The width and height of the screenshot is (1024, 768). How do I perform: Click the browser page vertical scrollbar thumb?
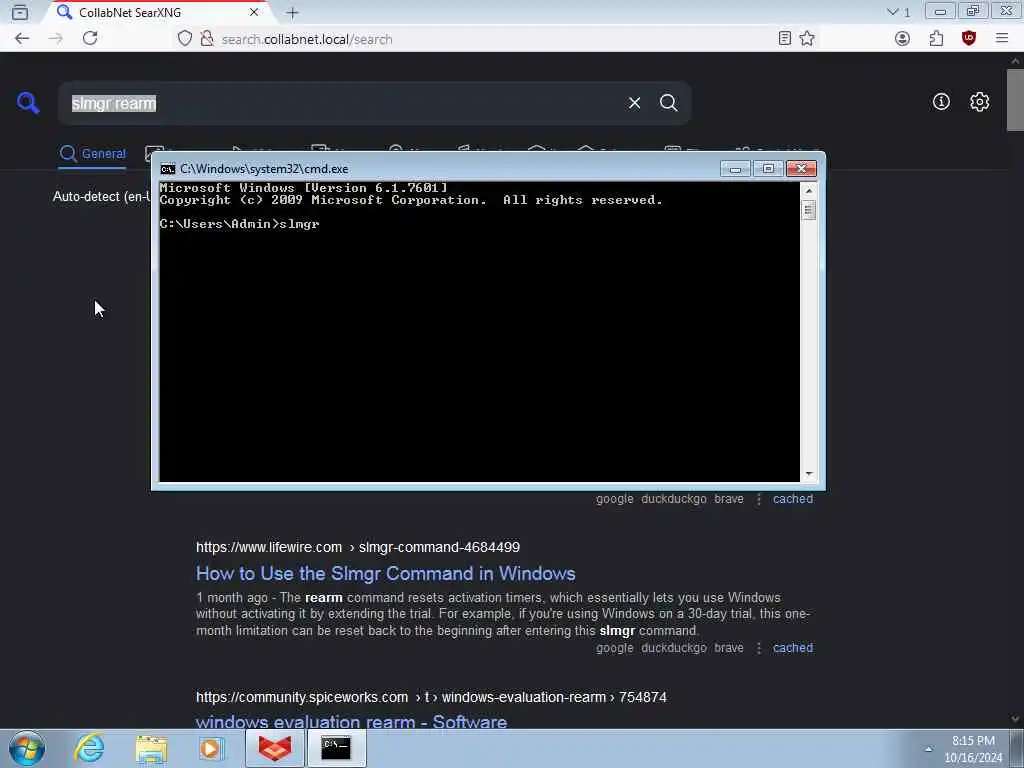(x=1015, y=99)
